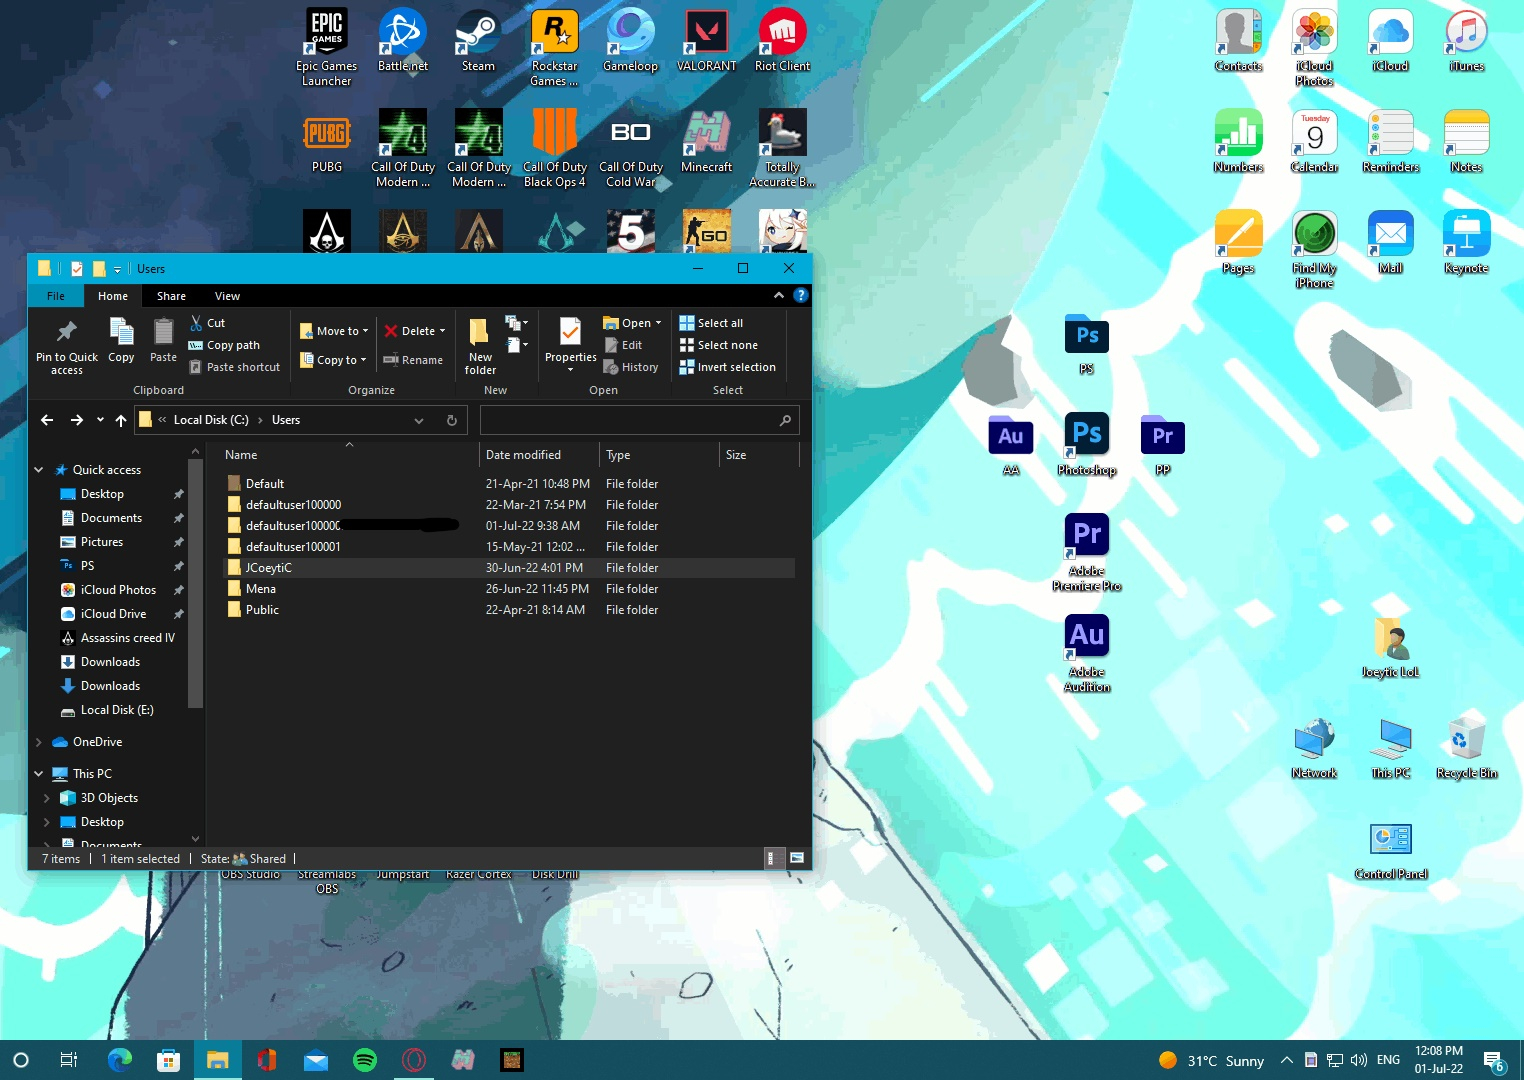
Task: Minimize the ribbon with the chevron
Action: [x=779, y=295]
